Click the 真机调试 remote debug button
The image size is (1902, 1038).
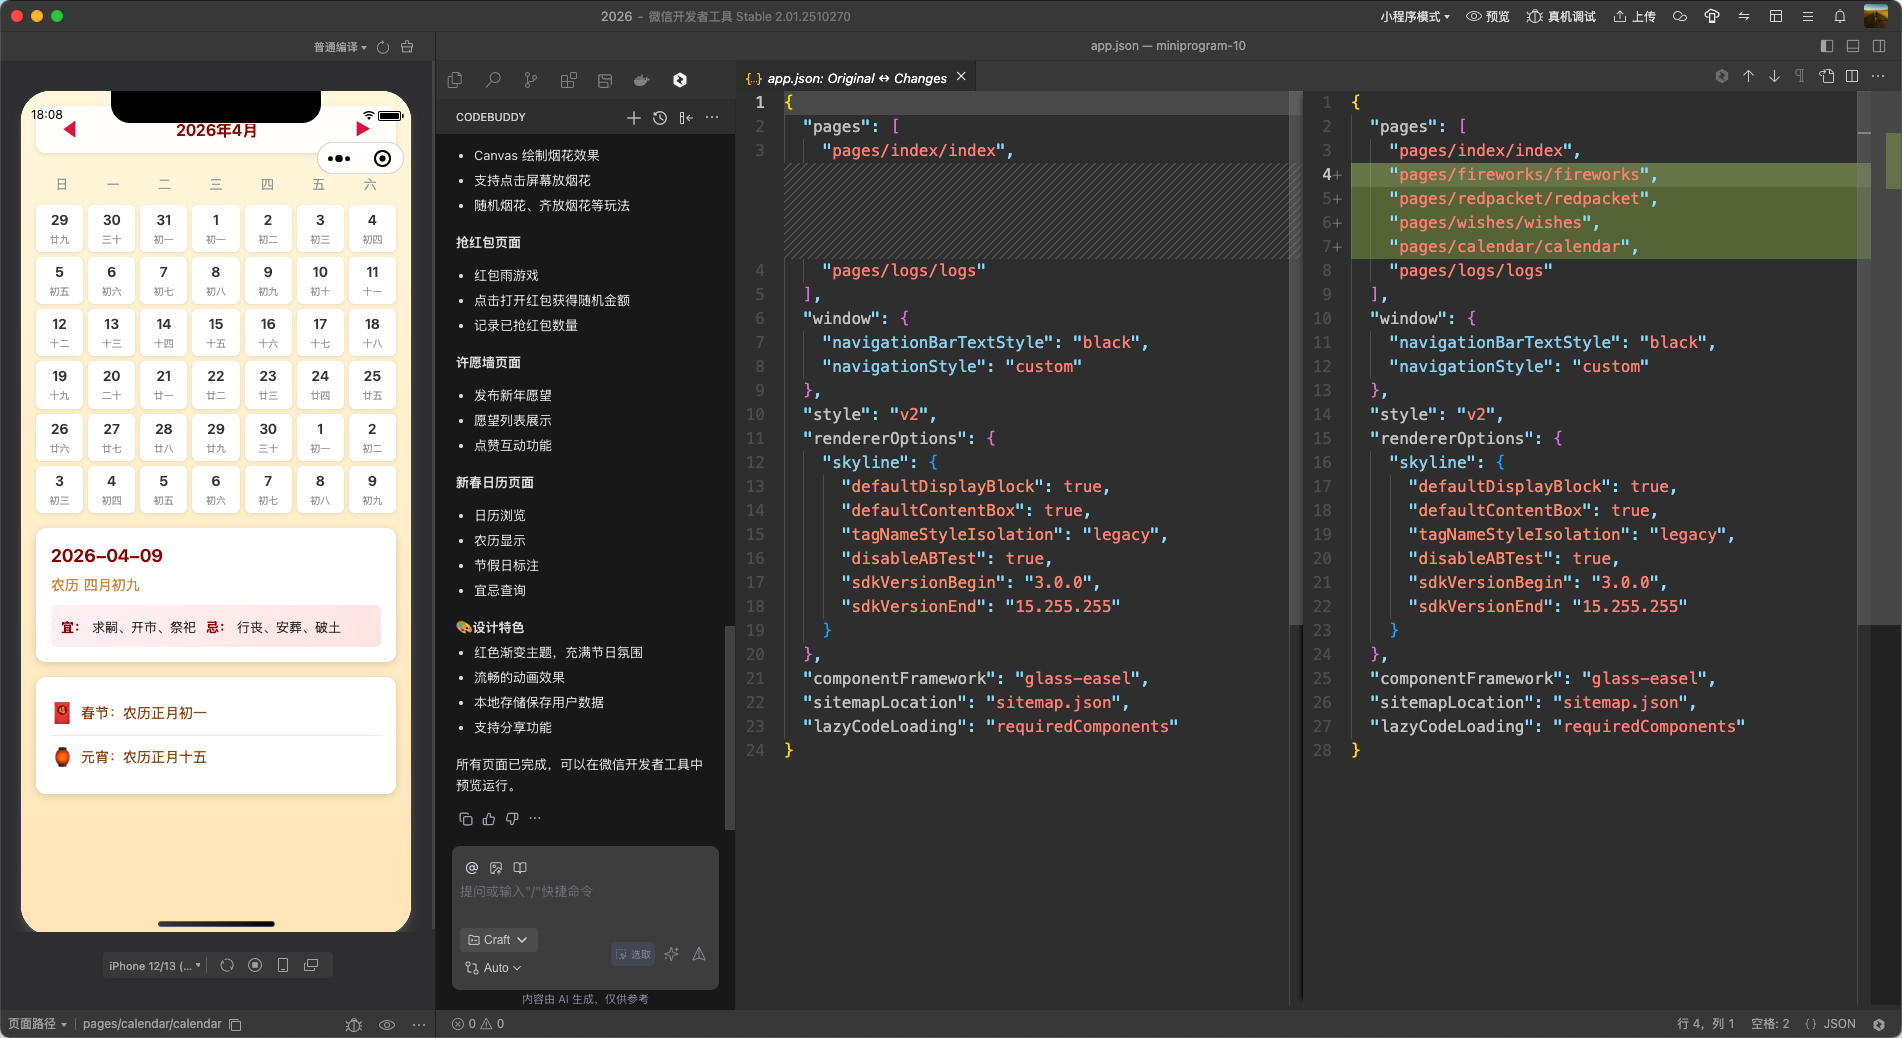[x=1561, y=16]
